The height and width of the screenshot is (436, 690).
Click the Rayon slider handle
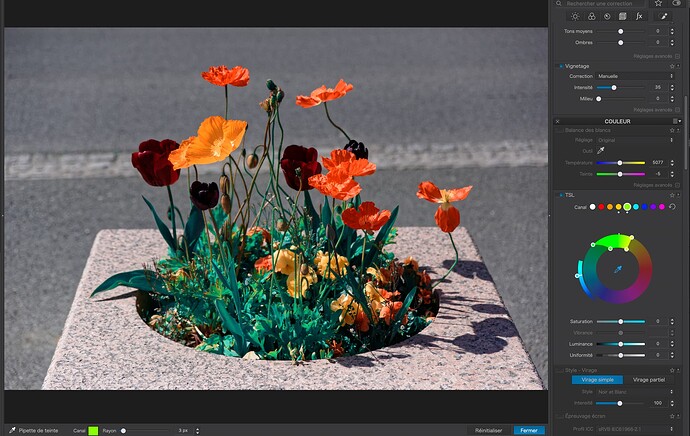click(x=123, y=431)
